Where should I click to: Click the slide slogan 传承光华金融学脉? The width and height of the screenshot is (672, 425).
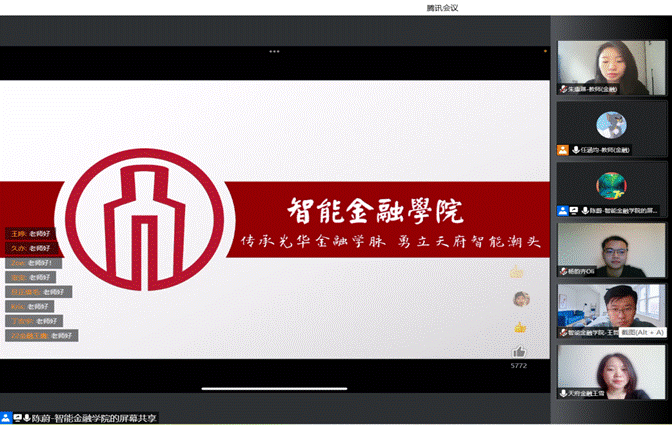tap(312, 242)
